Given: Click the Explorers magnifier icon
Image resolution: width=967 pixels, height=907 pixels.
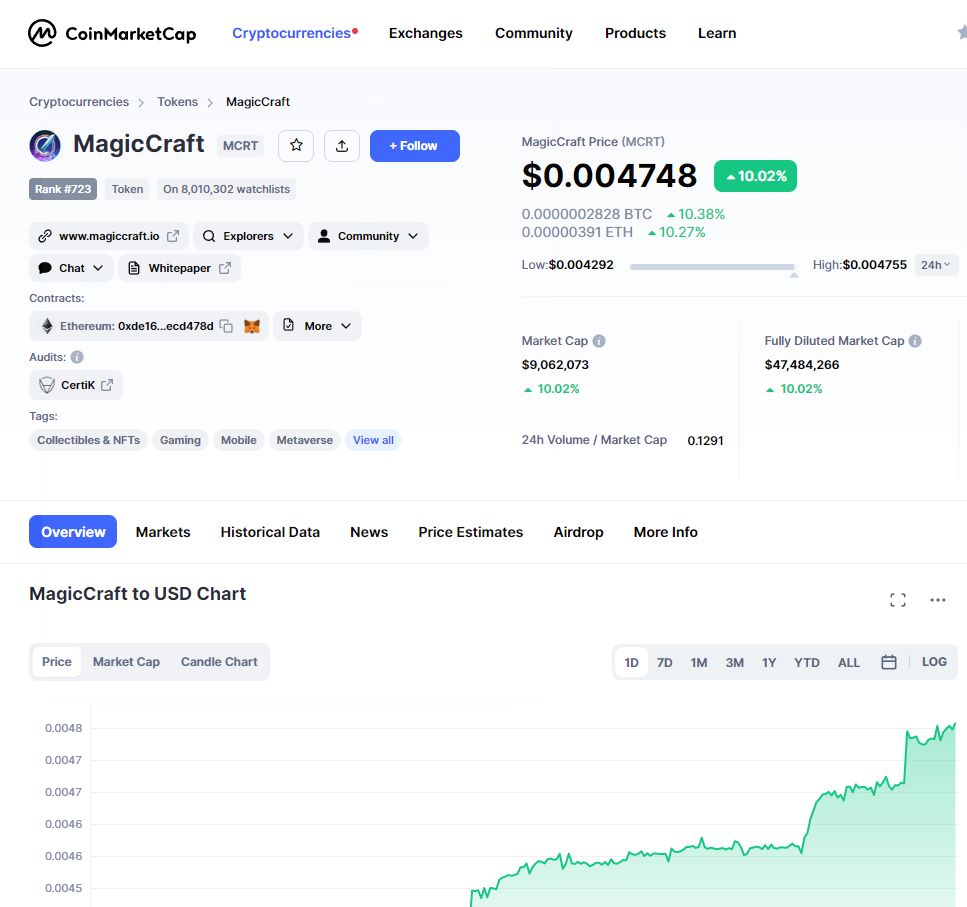Looking at the screenshot, I should point(209,236).
